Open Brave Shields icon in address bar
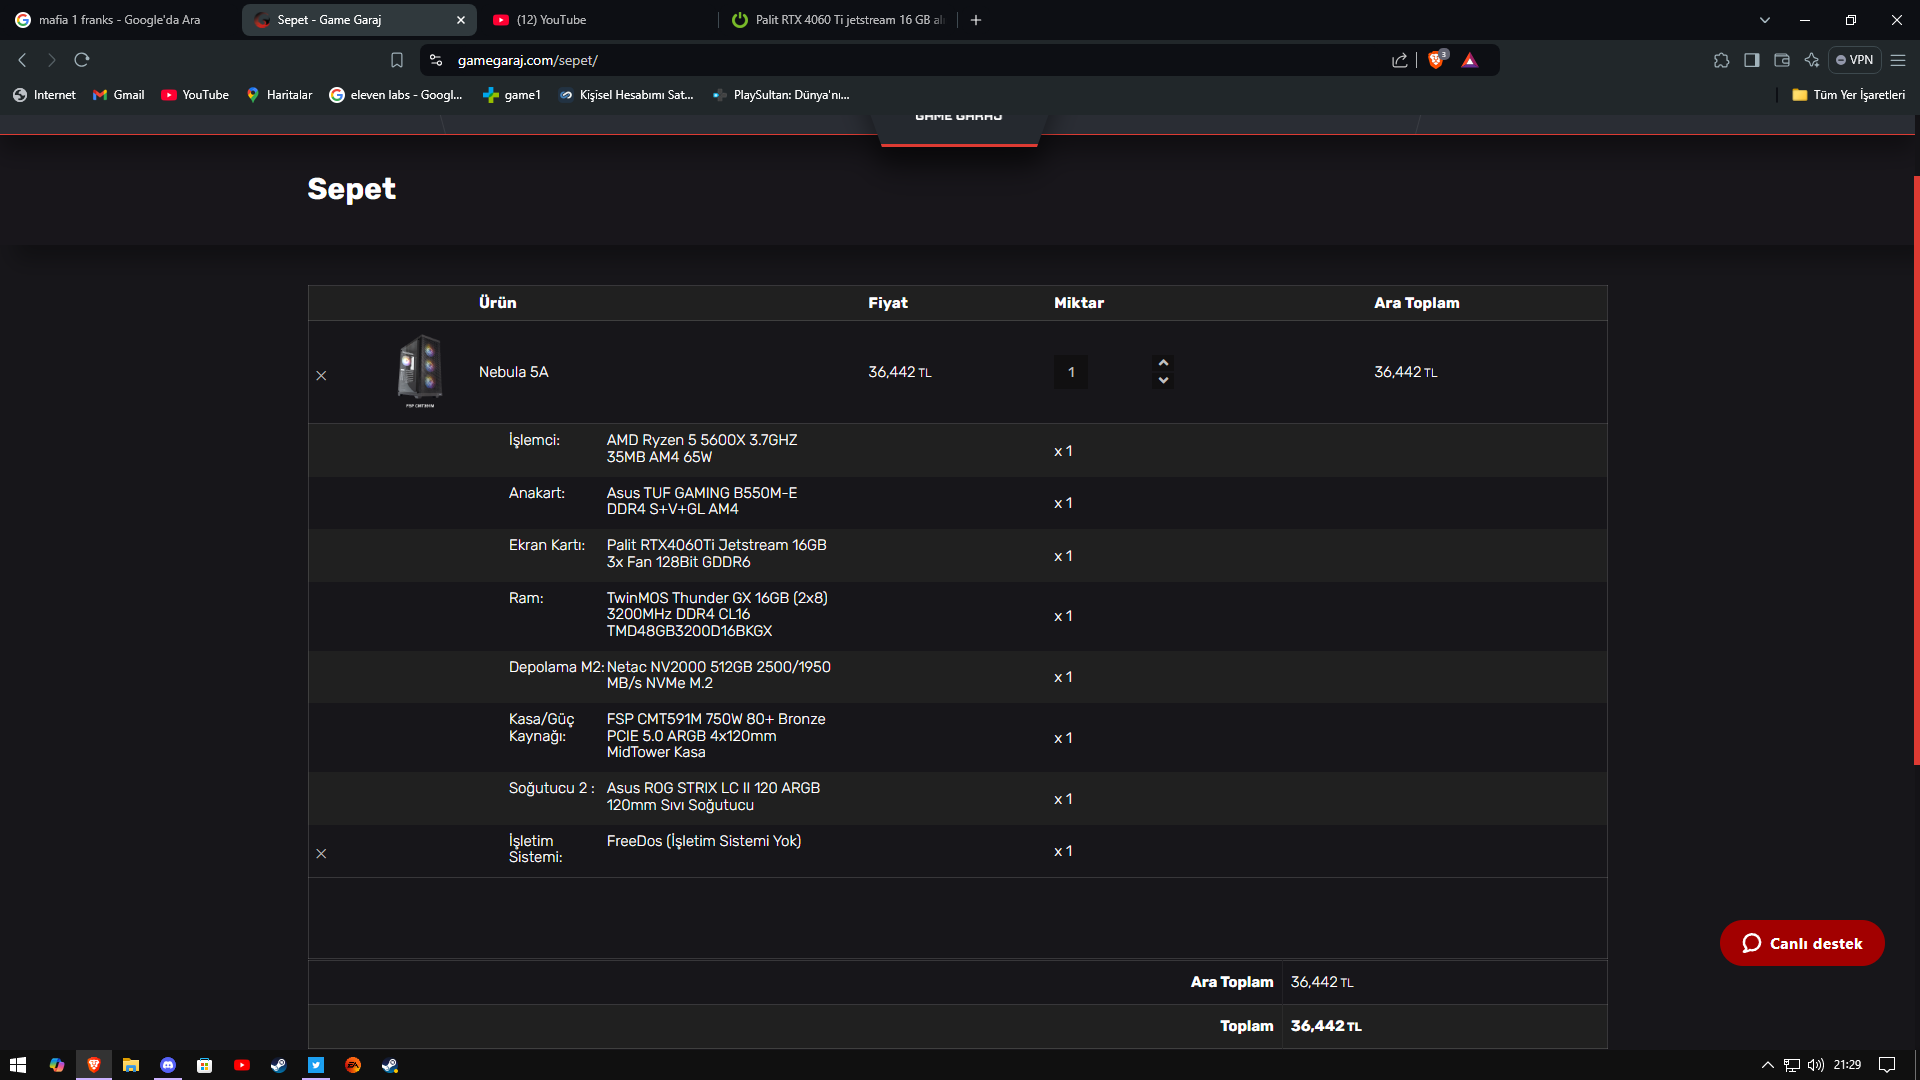The image size is (1920, 1080). pyautogui.click(x=1436, y=60)
